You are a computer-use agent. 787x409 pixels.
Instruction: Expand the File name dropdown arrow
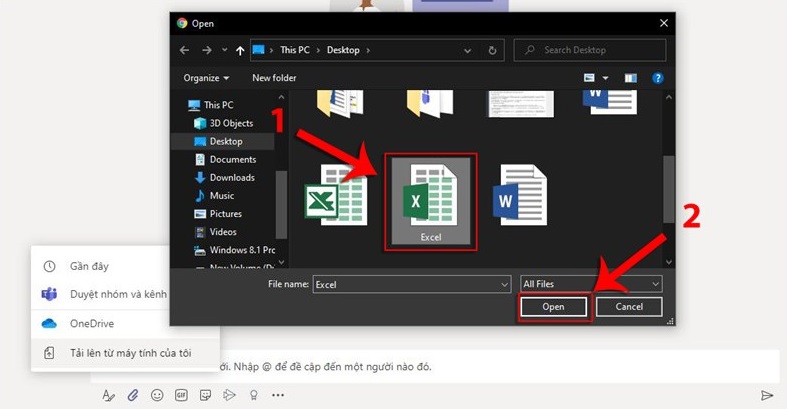[x=504, y=285]
